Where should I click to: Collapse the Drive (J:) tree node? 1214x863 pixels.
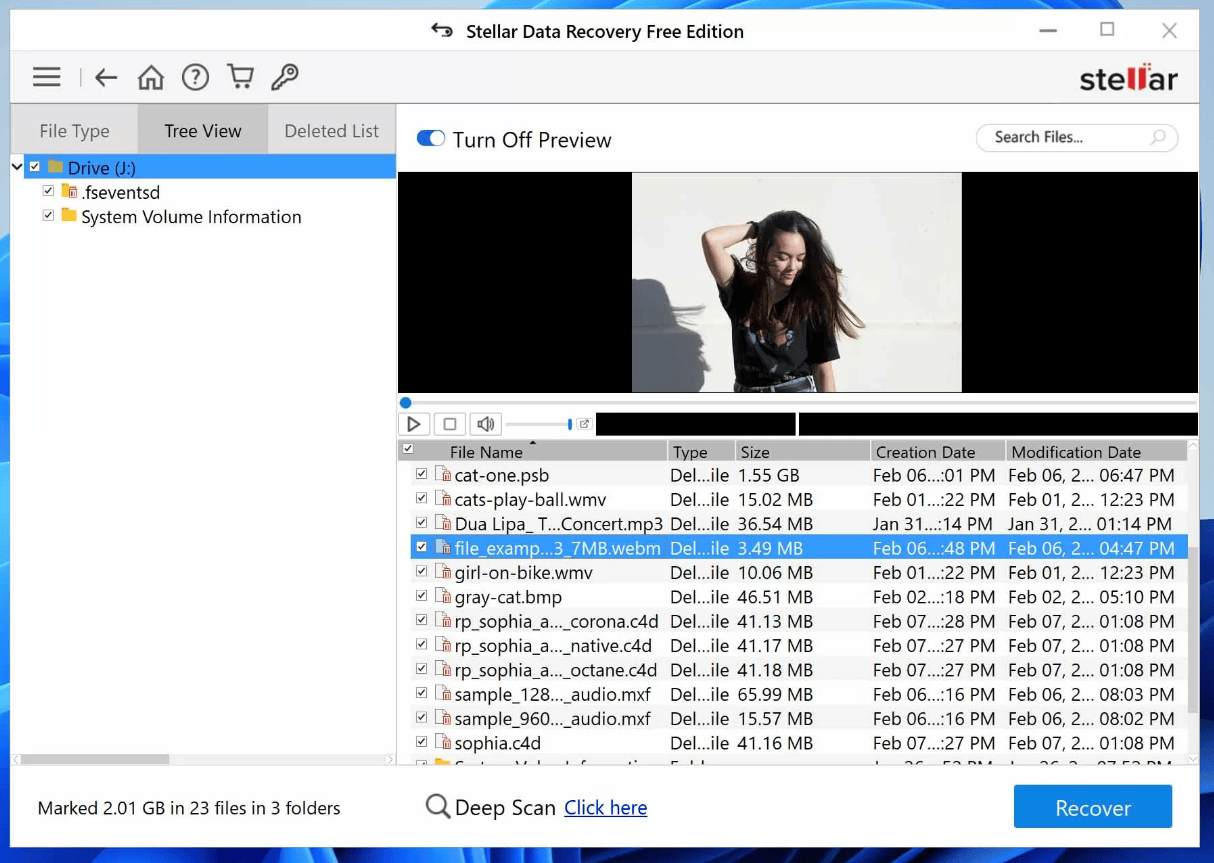pyautogui.click(x=17, y=167)
